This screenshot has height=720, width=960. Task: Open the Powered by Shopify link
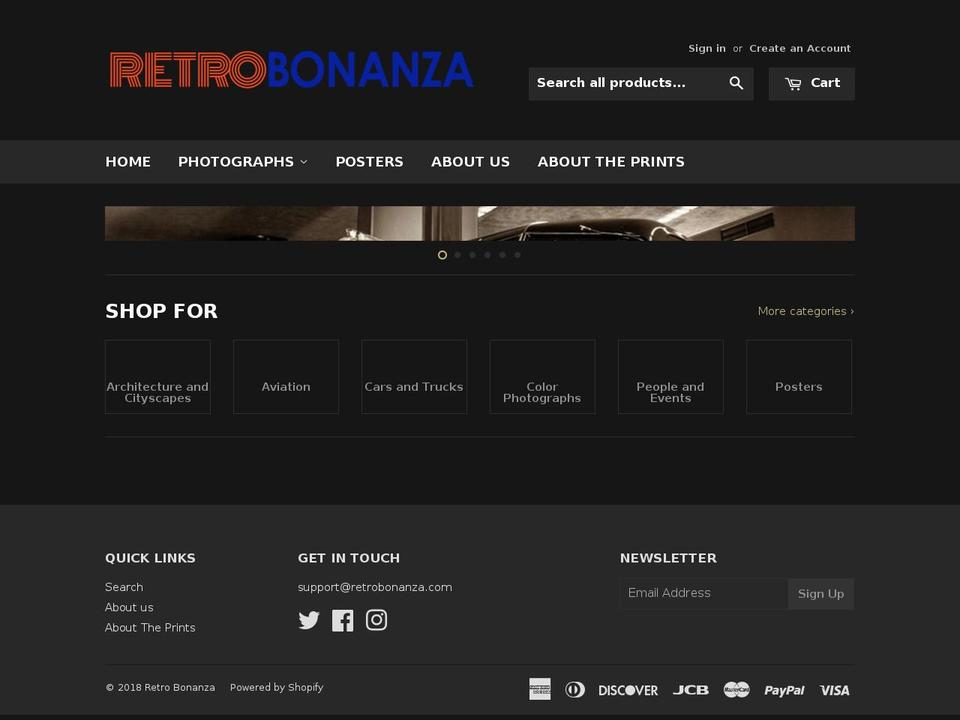tap(277, 687)
